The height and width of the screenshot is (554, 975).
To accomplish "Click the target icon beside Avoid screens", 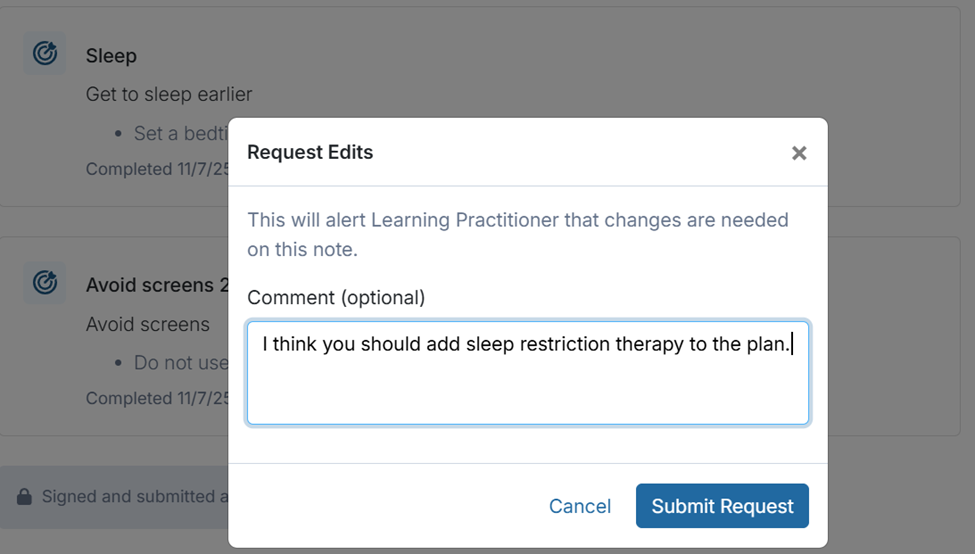I will (x=44, y=283).
